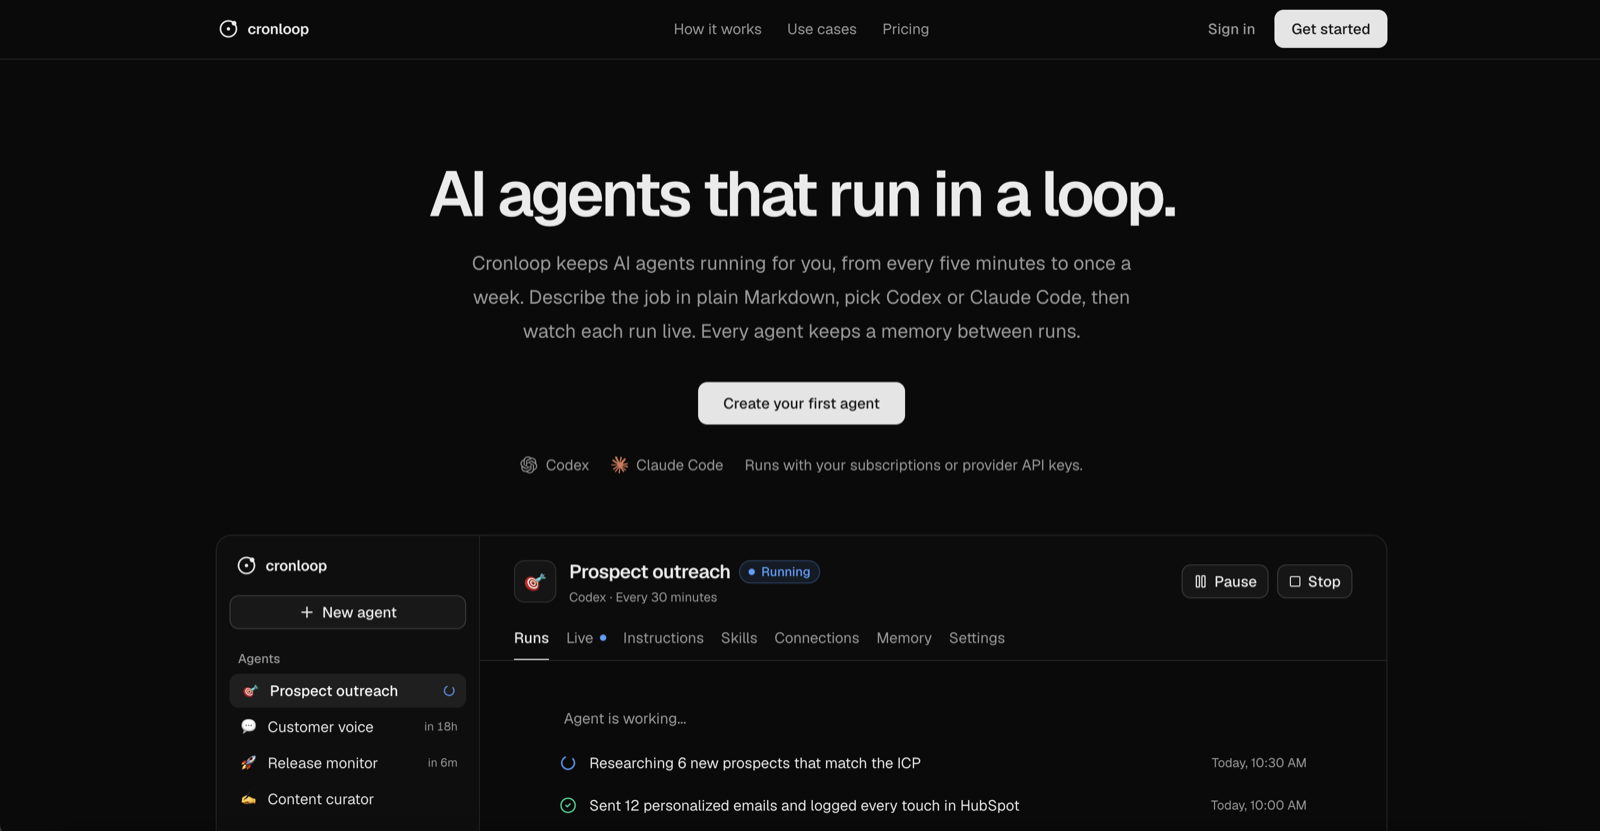Click the pause bars icon in Pause button

1201,582
